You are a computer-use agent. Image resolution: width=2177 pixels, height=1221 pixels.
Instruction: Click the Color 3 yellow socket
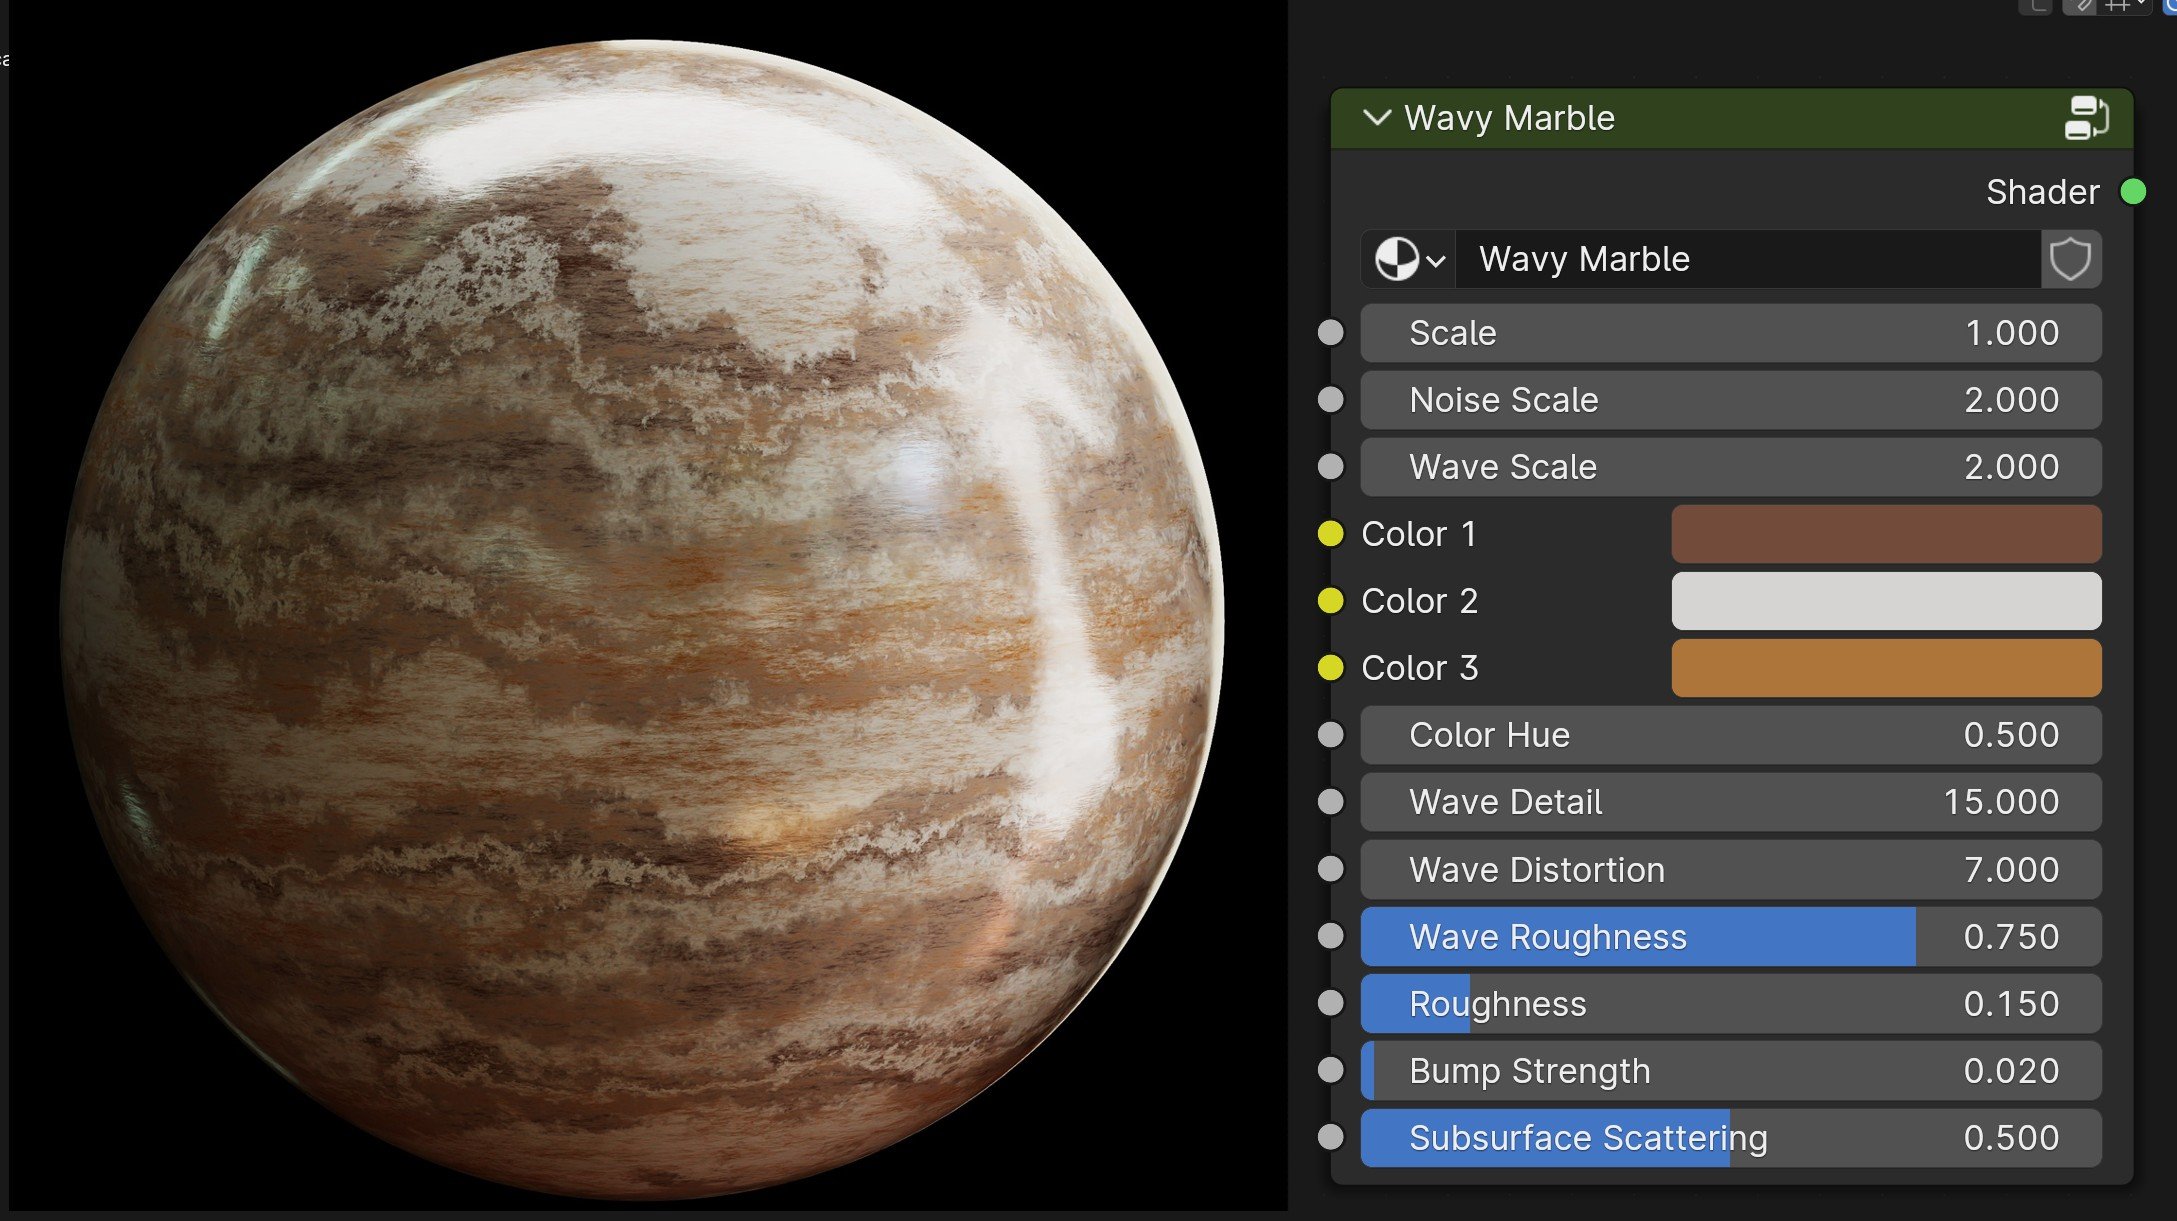[1331, 668]
